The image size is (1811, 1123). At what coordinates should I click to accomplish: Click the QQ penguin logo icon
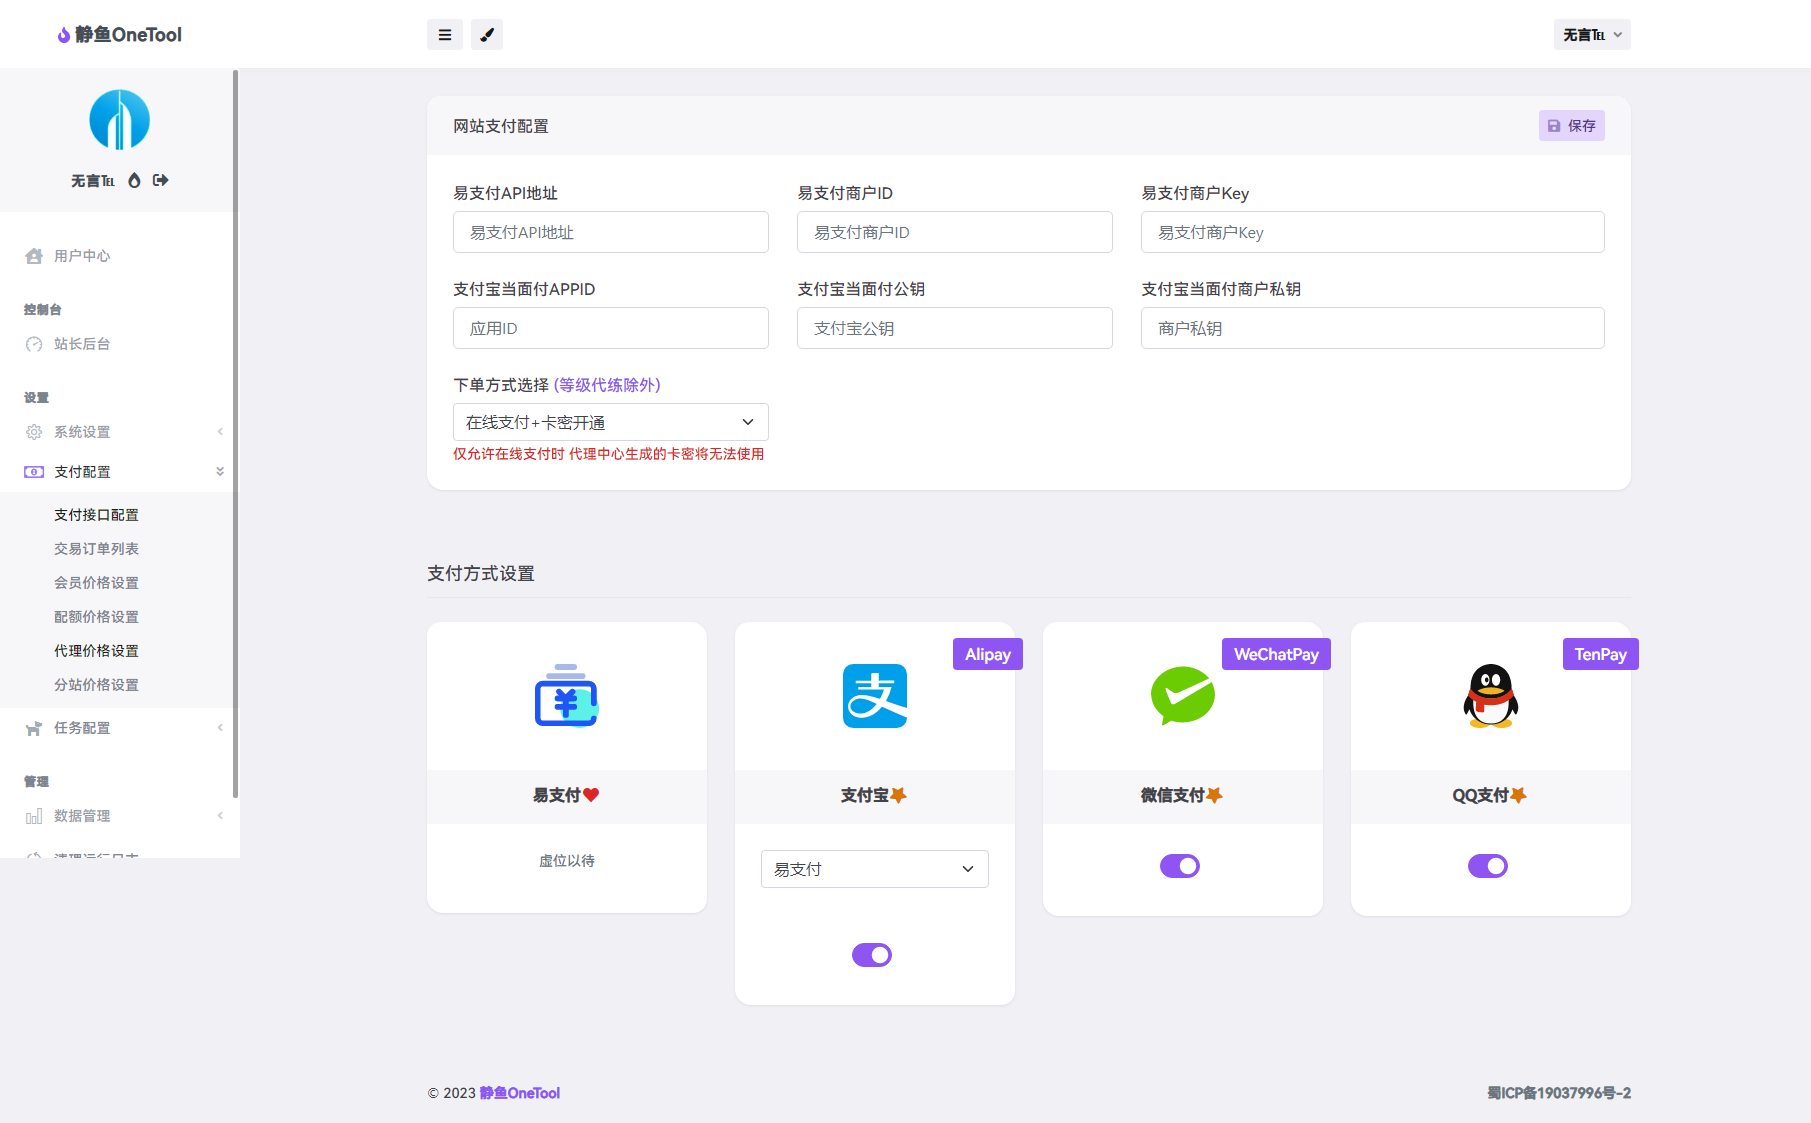(x=1490, y=696)
